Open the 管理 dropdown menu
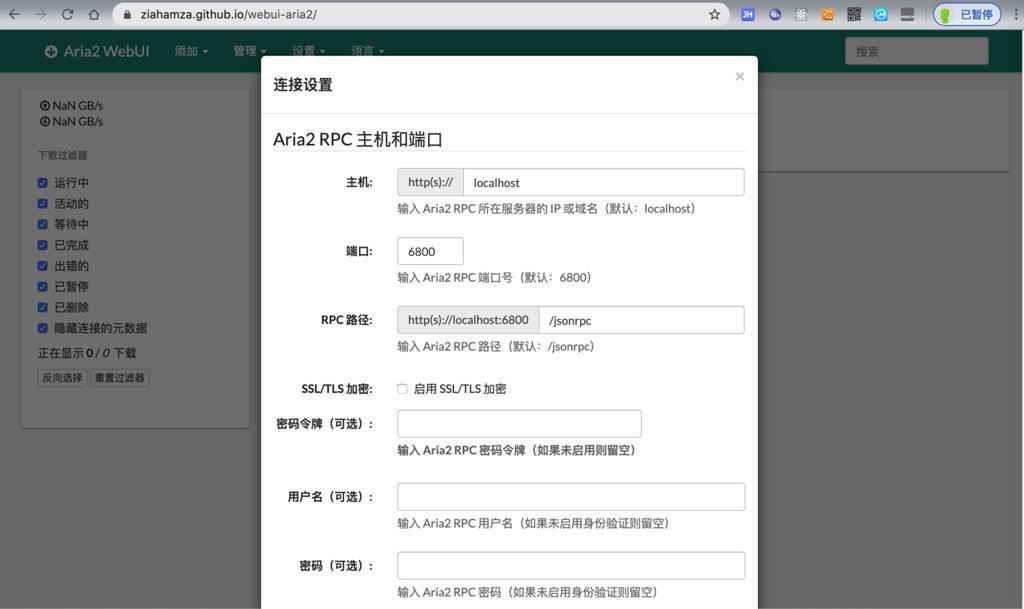Viewport: 1024px width, 609px height. (250, 51)
